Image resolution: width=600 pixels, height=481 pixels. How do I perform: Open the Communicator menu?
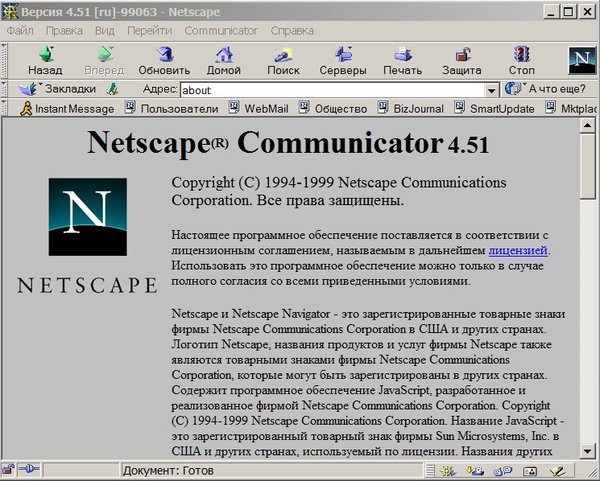[x=221, y=31]
